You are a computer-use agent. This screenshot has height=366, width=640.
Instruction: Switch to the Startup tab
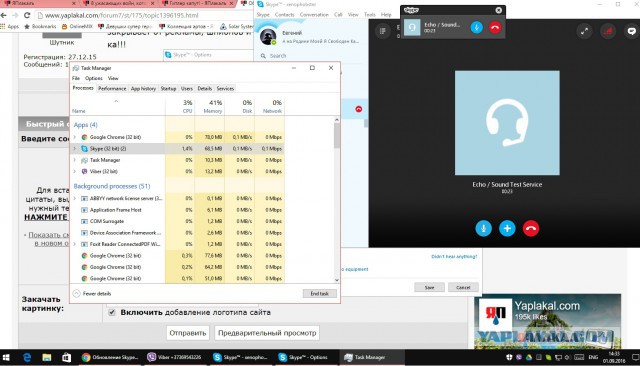tap(168, 89)
